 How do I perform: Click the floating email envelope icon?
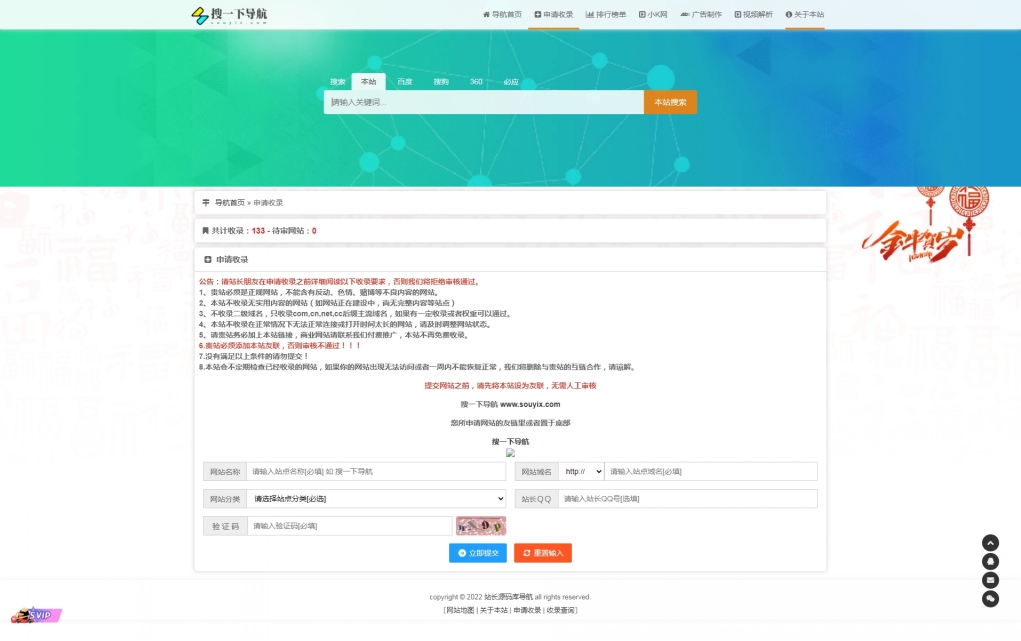[x=990, y=580]
